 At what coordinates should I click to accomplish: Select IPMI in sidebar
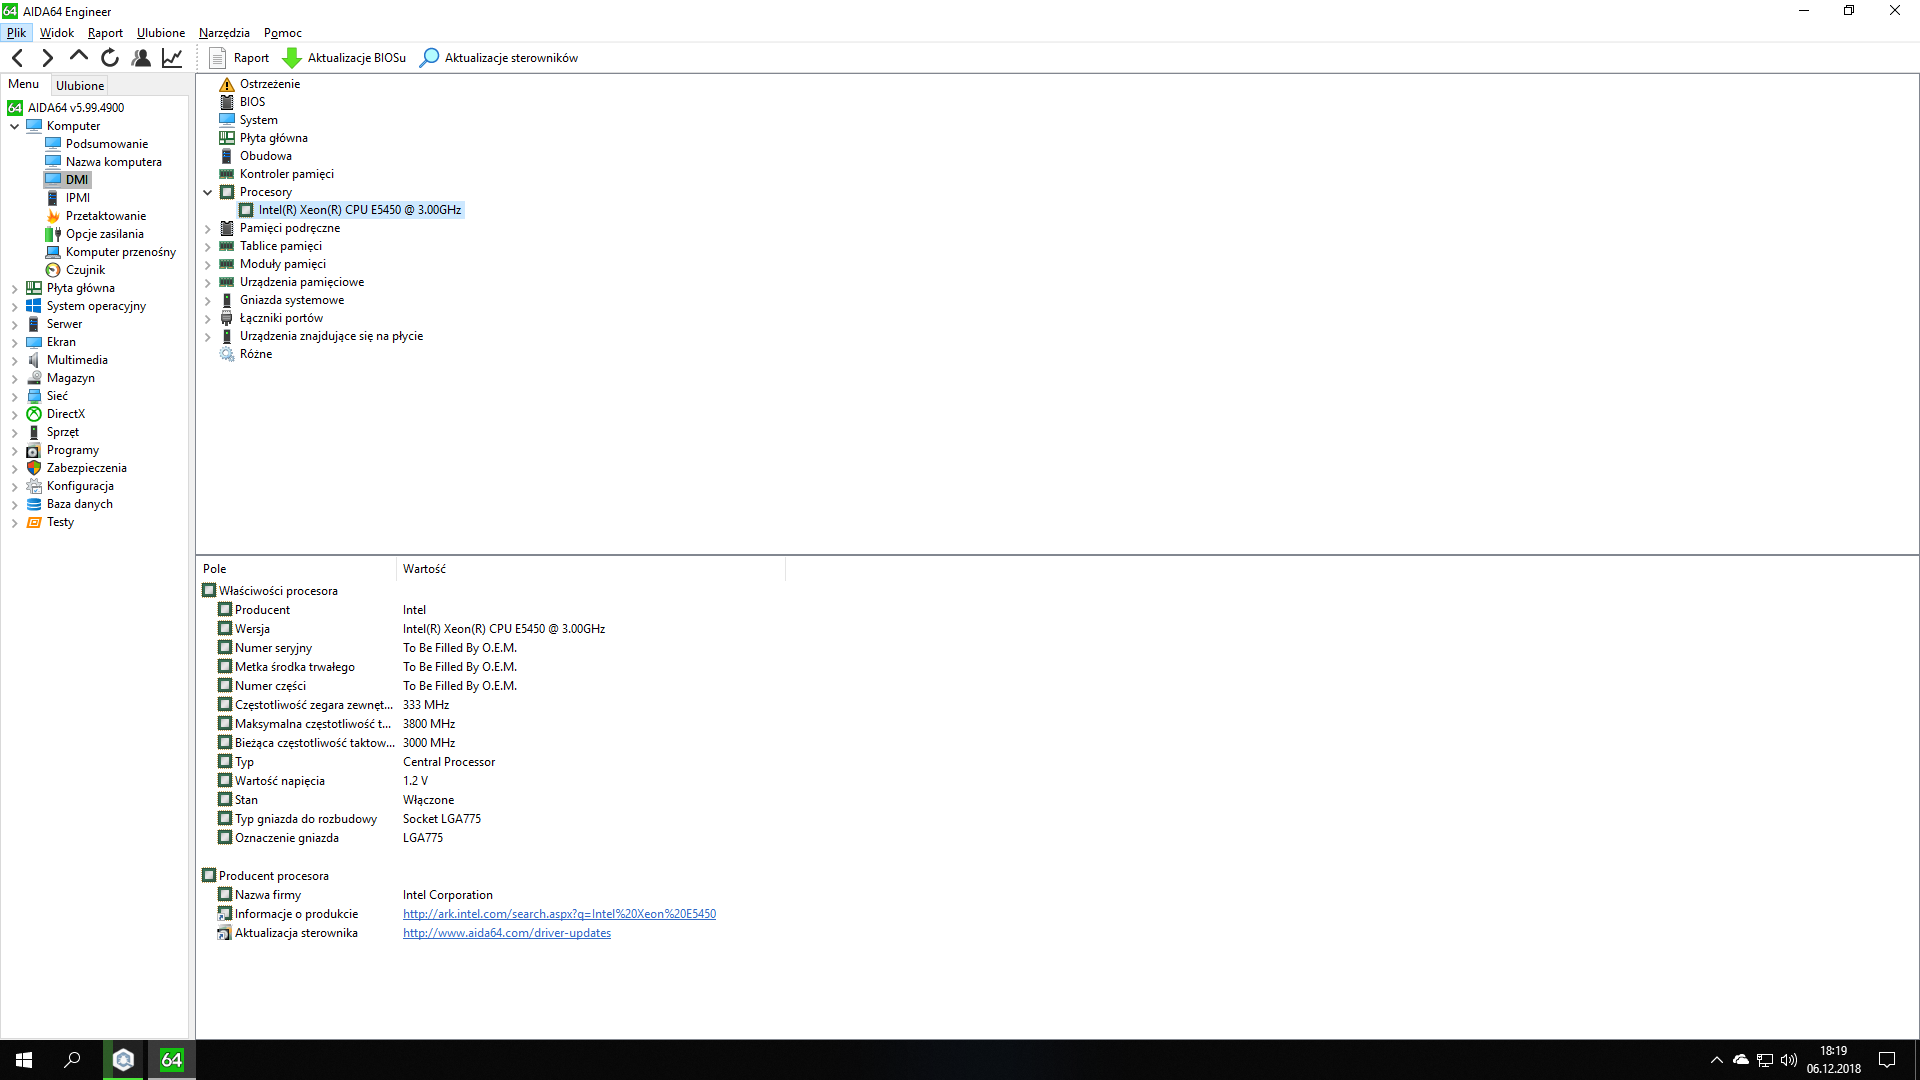(x=78, y=198)
